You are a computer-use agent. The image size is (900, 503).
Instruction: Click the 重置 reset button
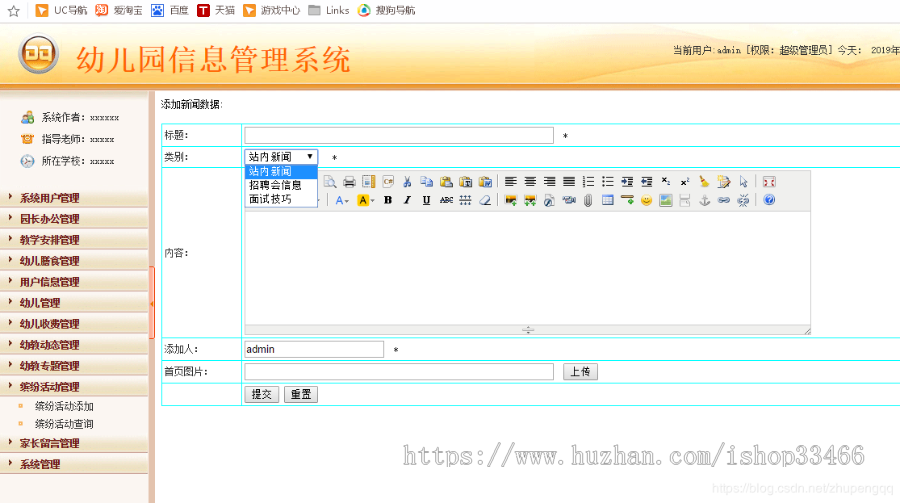point(301,394)
